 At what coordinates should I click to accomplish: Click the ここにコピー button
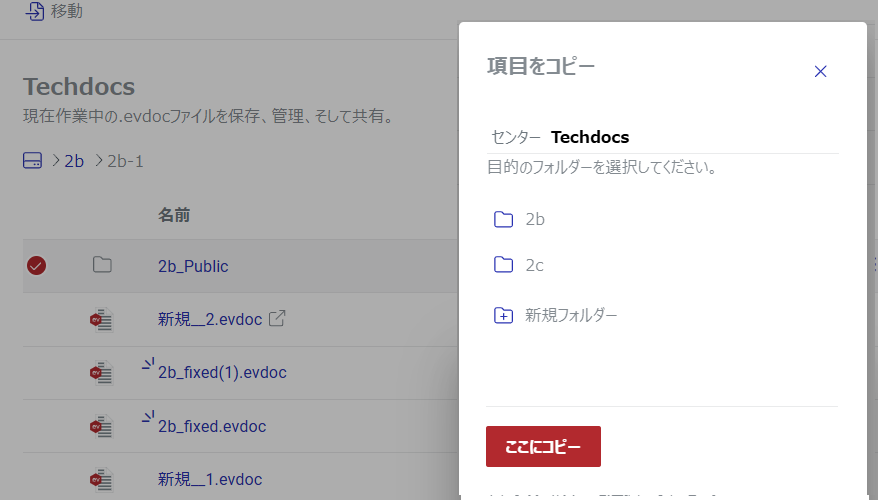(x=543, y=446)
